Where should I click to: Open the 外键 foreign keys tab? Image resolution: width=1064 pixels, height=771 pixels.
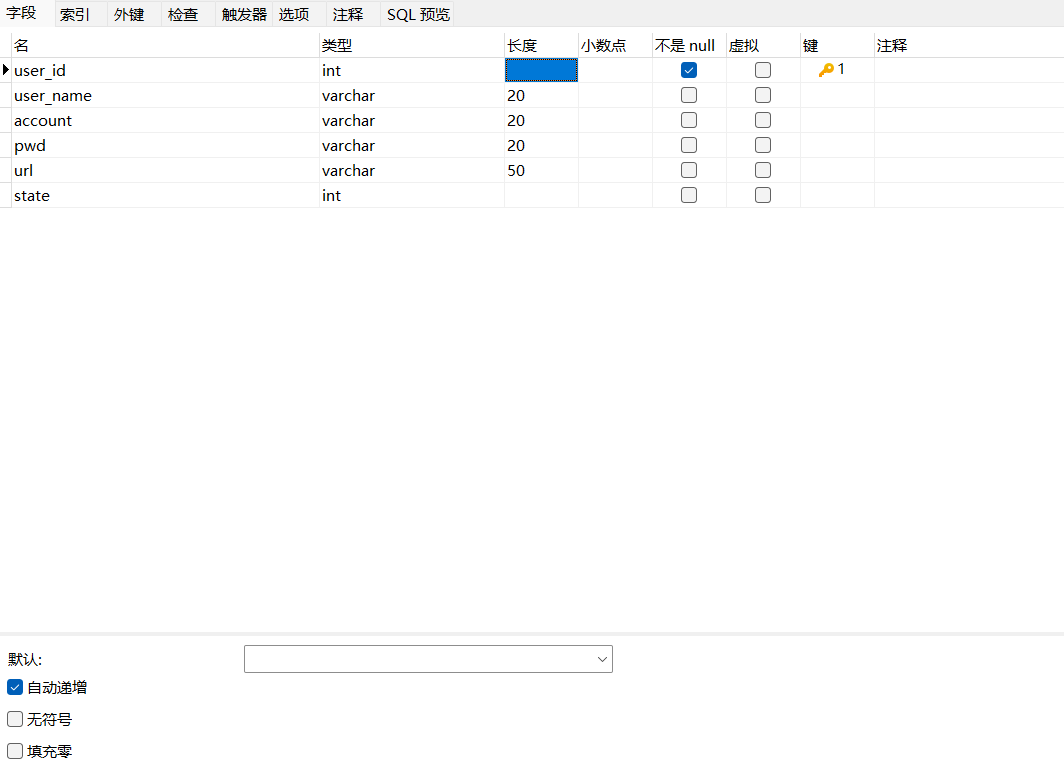(x=129, y=14)
